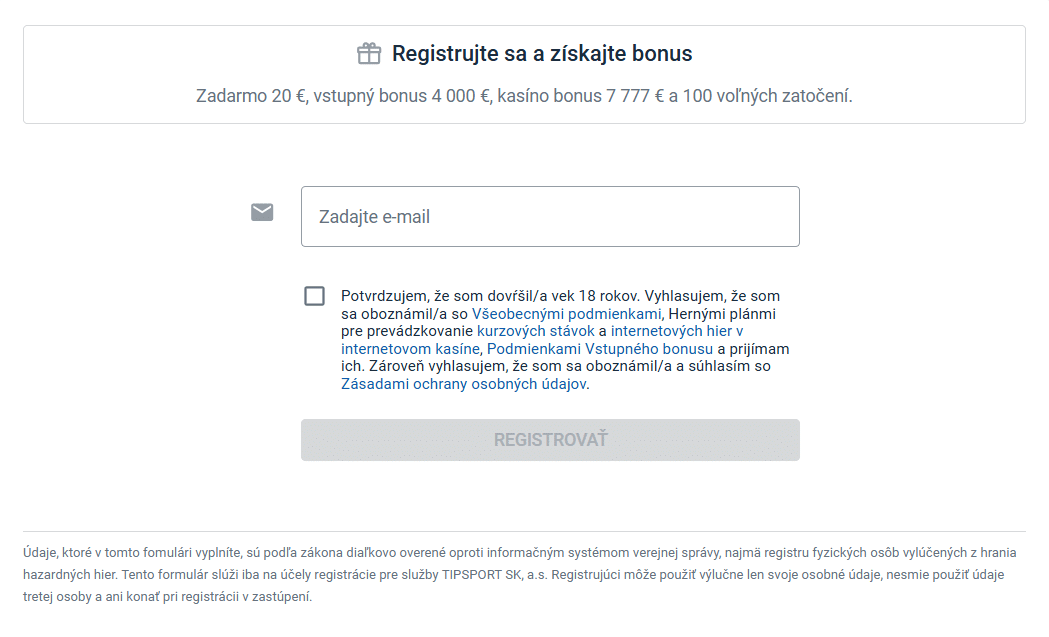
Task: Click the "Registrujte sa a získajte bonus" heading
Action: (542, 54)
